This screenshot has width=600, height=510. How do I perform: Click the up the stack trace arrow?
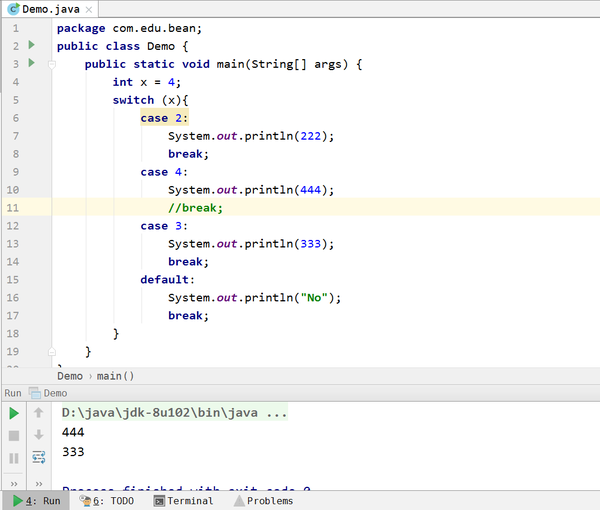pos(39,413)
